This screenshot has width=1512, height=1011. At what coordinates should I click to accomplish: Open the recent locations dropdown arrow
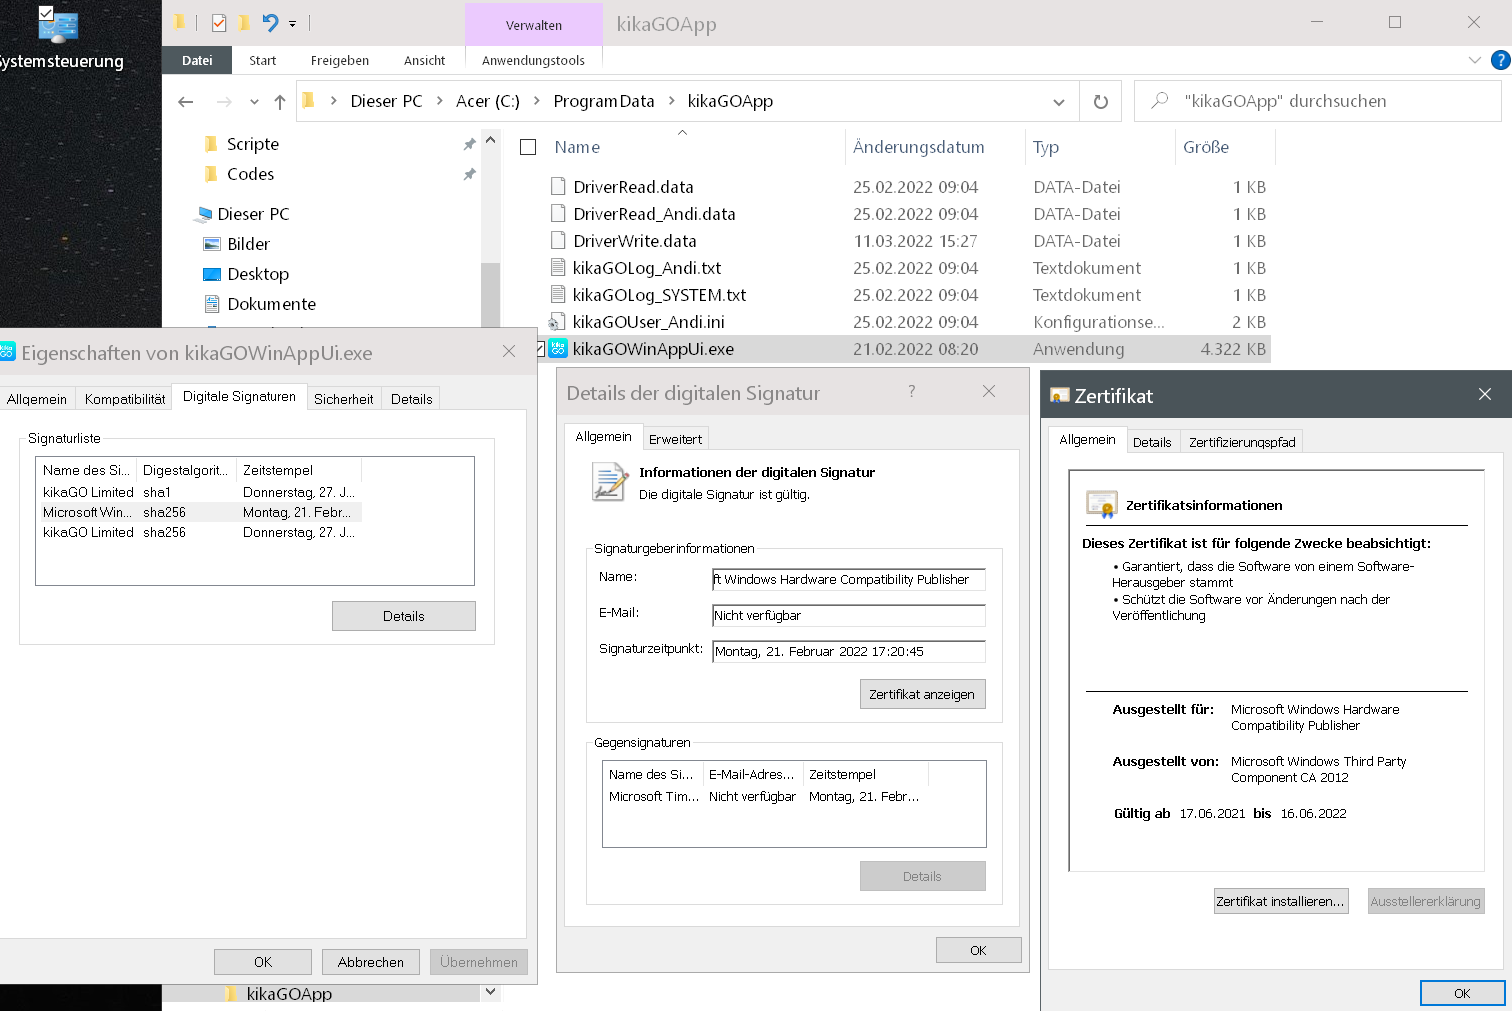click(x=254, y=102)
